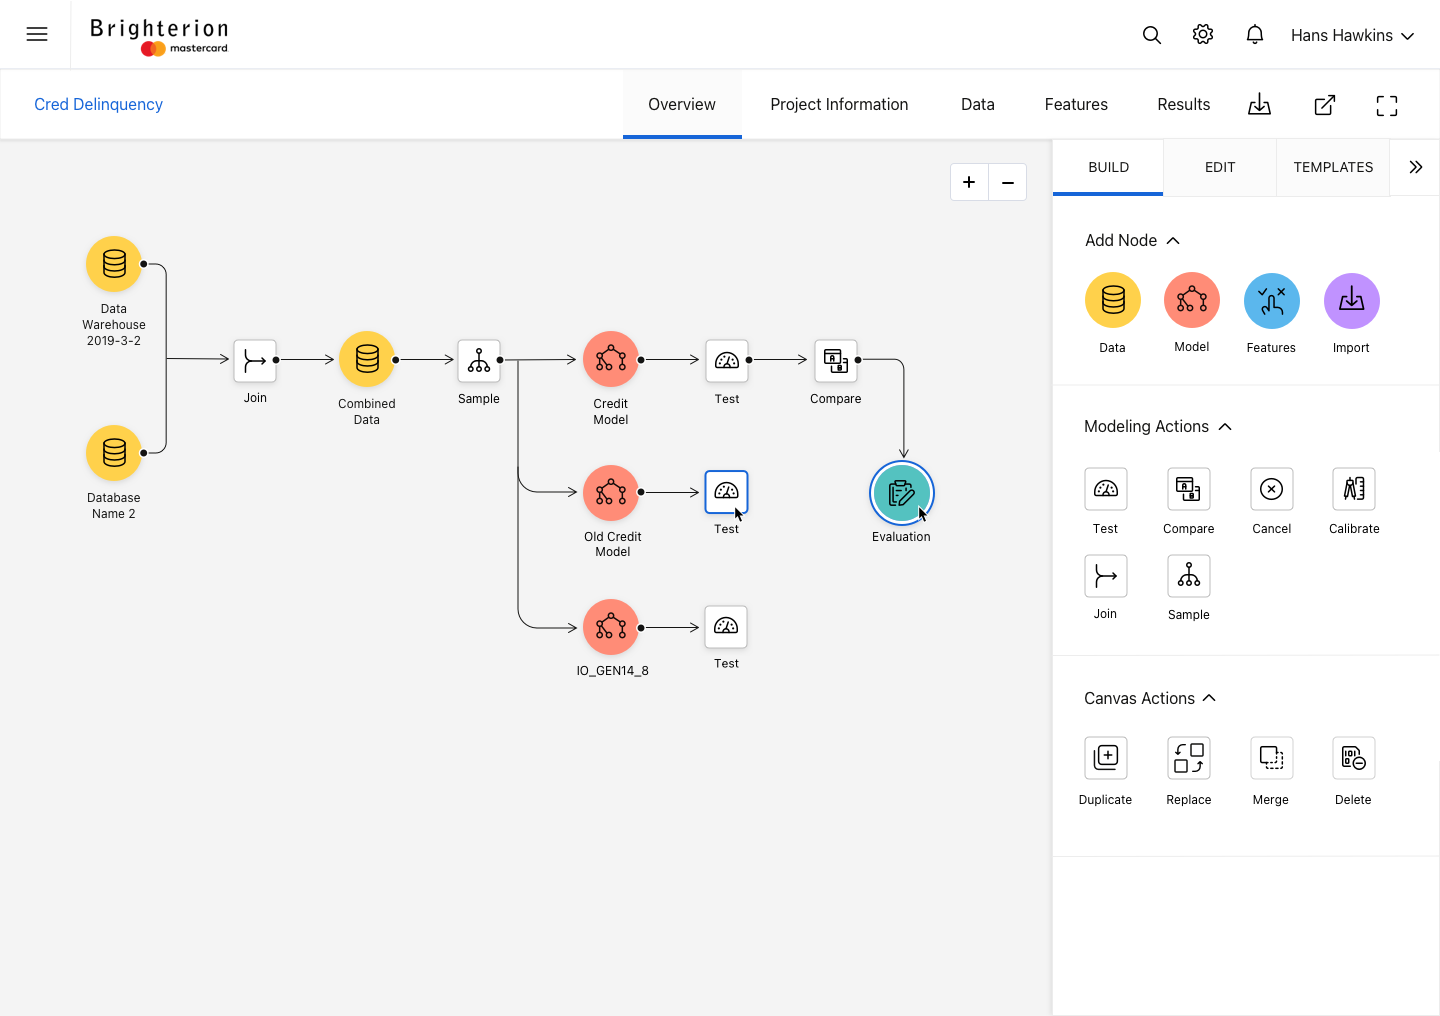The height and width of the screenshot is (1016, 1440).
Task: Select the TEMPLATES panel tab
Action: click(1333, 167)
